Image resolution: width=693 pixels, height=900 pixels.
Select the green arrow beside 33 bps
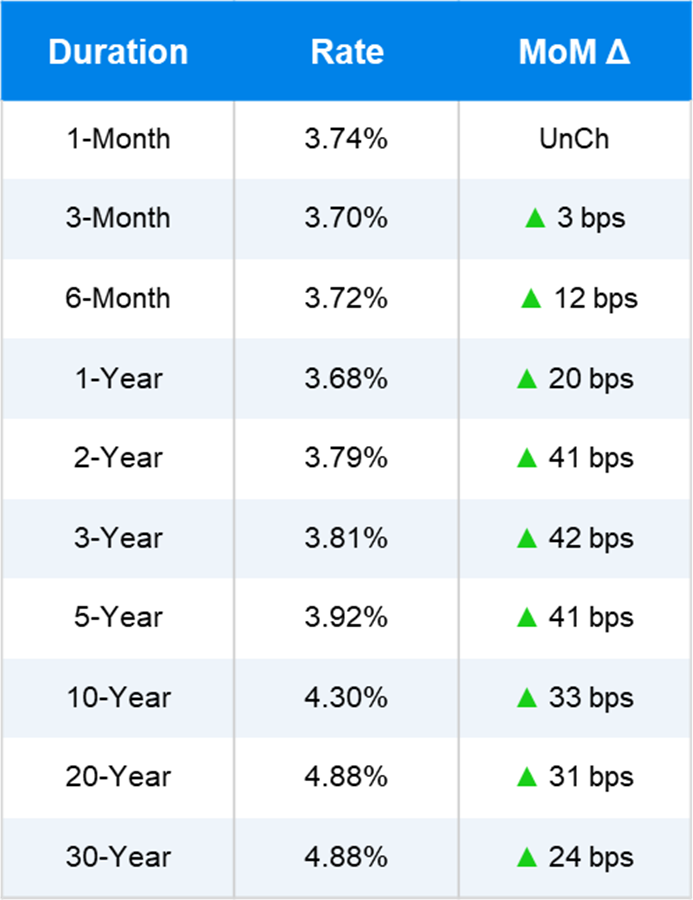point(527,698)
